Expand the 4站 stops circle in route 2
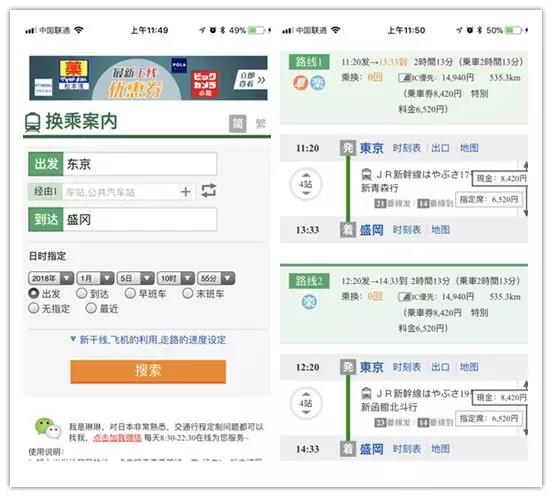This screenshot has height=497, width=552. [306, 403]
